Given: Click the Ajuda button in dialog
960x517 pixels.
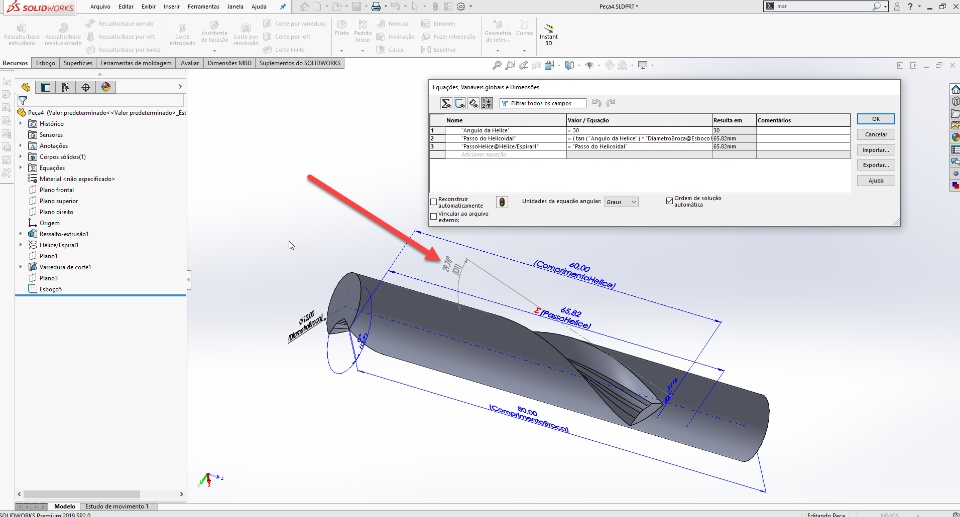Looking at the screenshot, I should click(876, 181).
